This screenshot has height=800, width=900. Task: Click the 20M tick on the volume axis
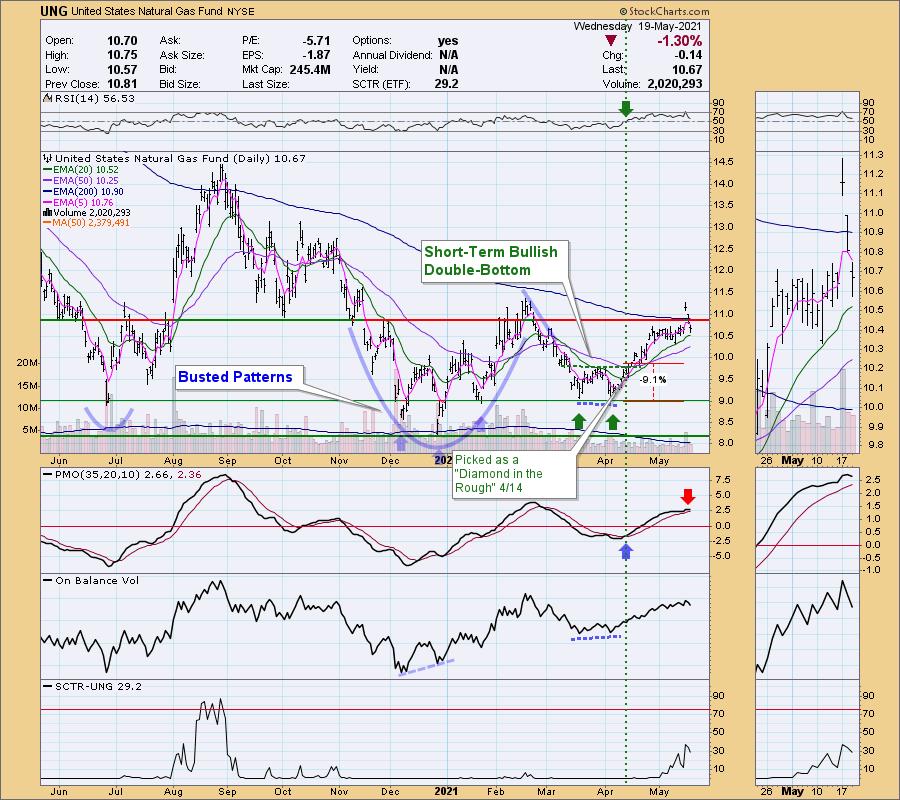coord(28,363)
